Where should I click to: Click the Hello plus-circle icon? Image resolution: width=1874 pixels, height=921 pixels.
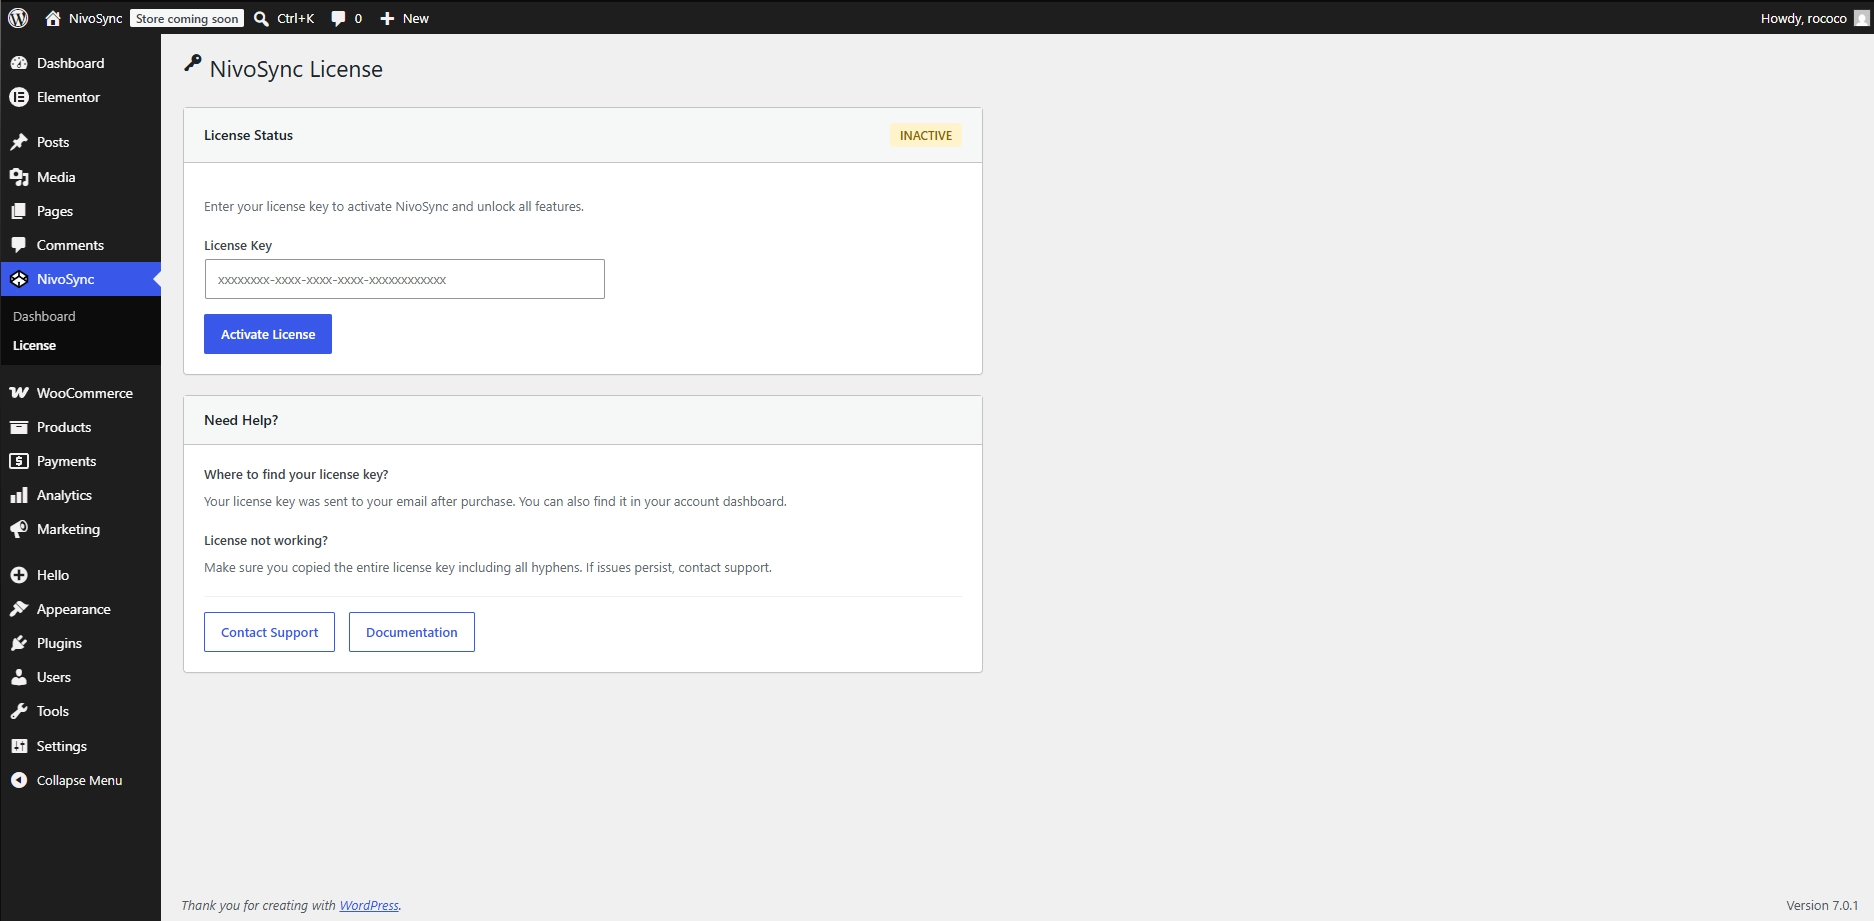coord(19,575)
